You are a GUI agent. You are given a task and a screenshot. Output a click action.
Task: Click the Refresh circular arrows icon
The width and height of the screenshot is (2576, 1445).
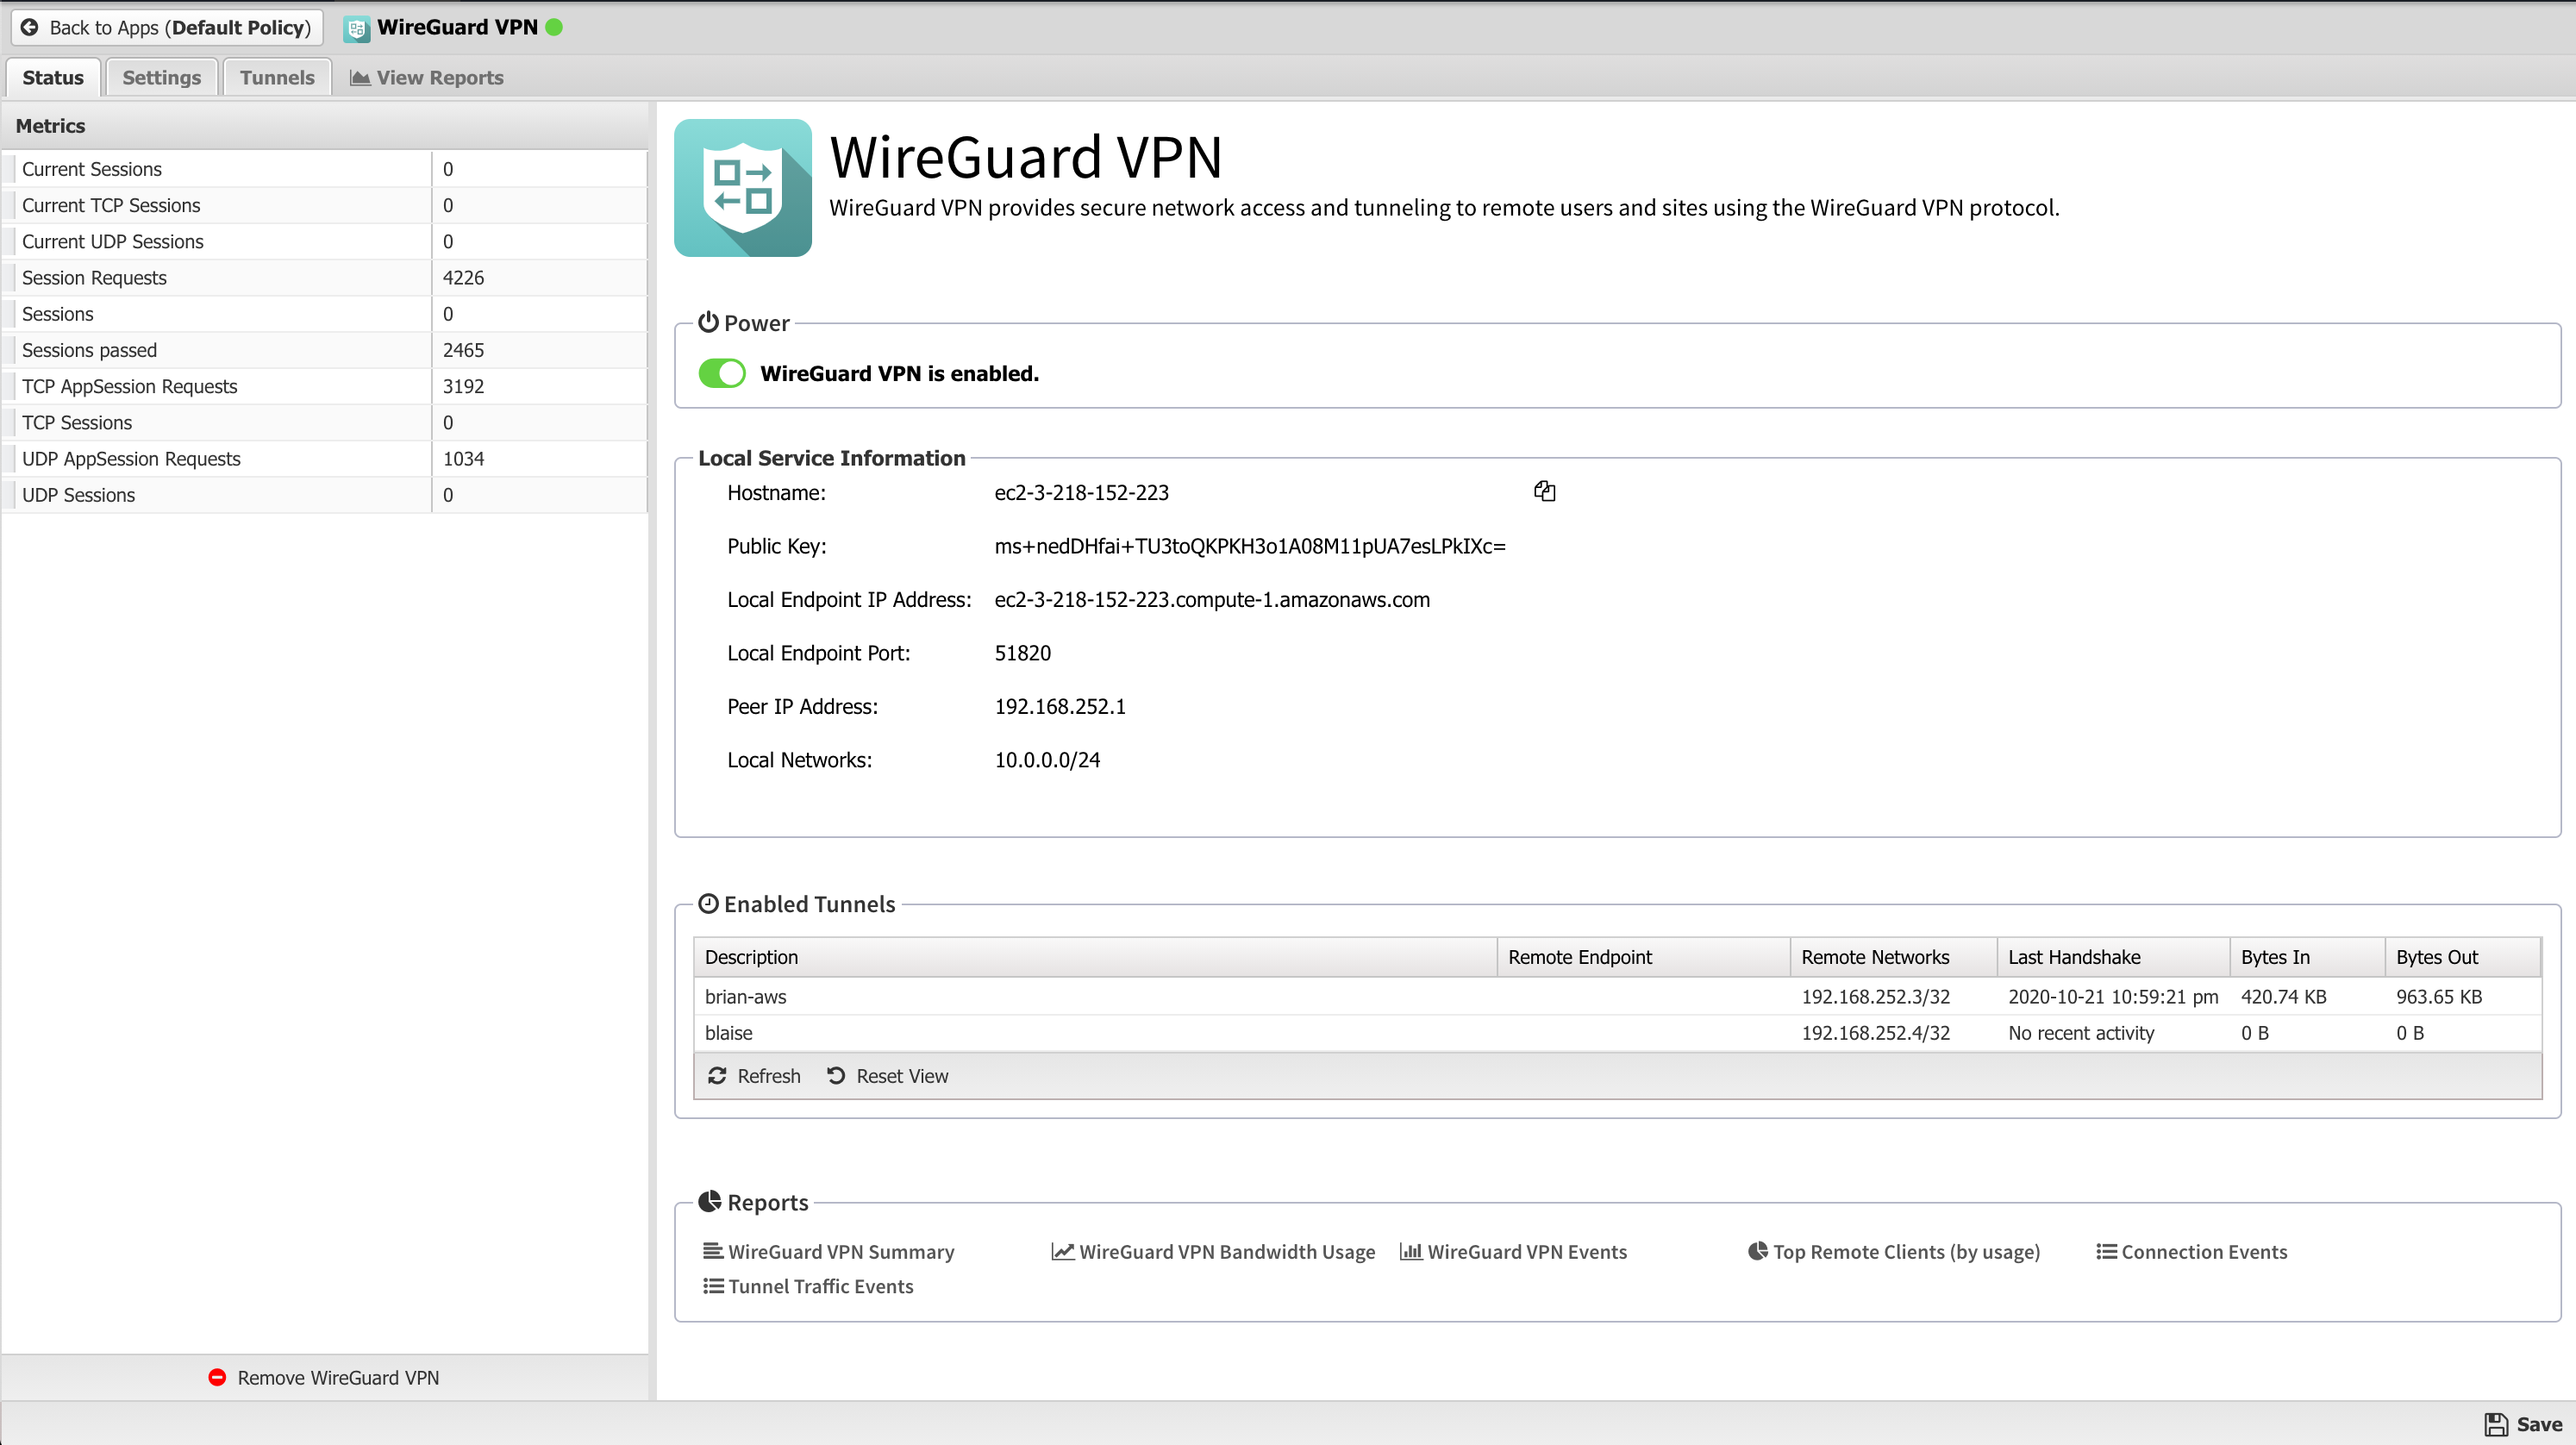pos(717,1075)
